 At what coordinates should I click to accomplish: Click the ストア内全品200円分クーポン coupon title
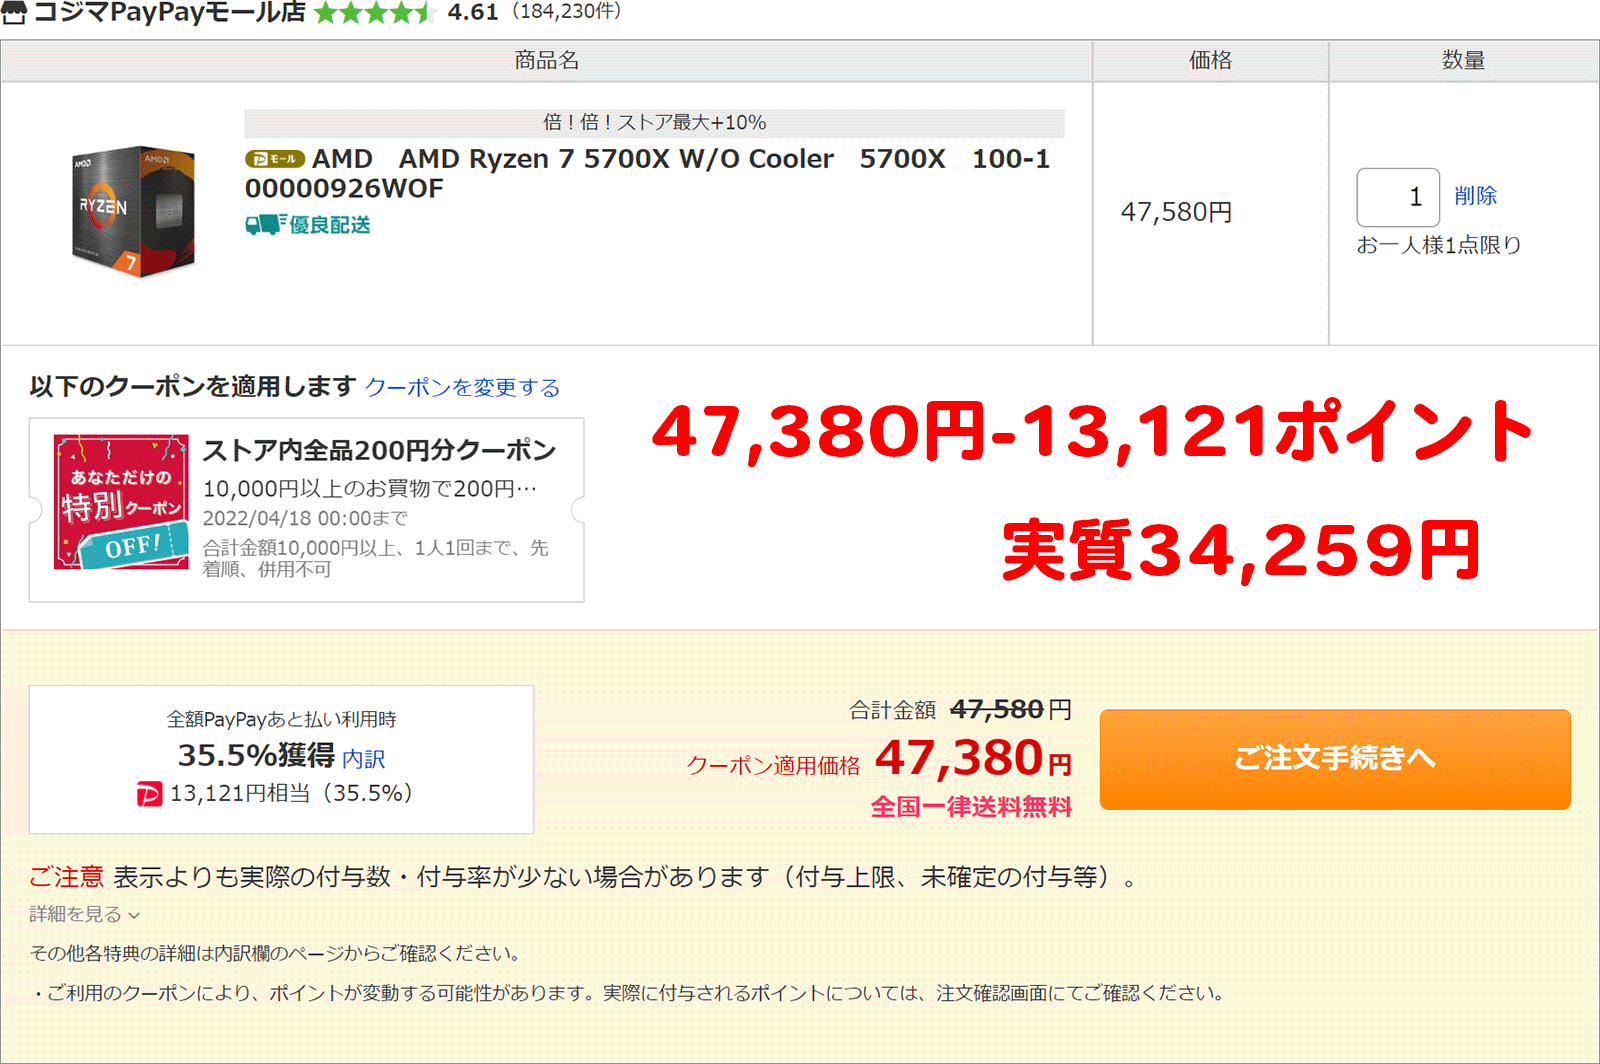coord(378,450)
